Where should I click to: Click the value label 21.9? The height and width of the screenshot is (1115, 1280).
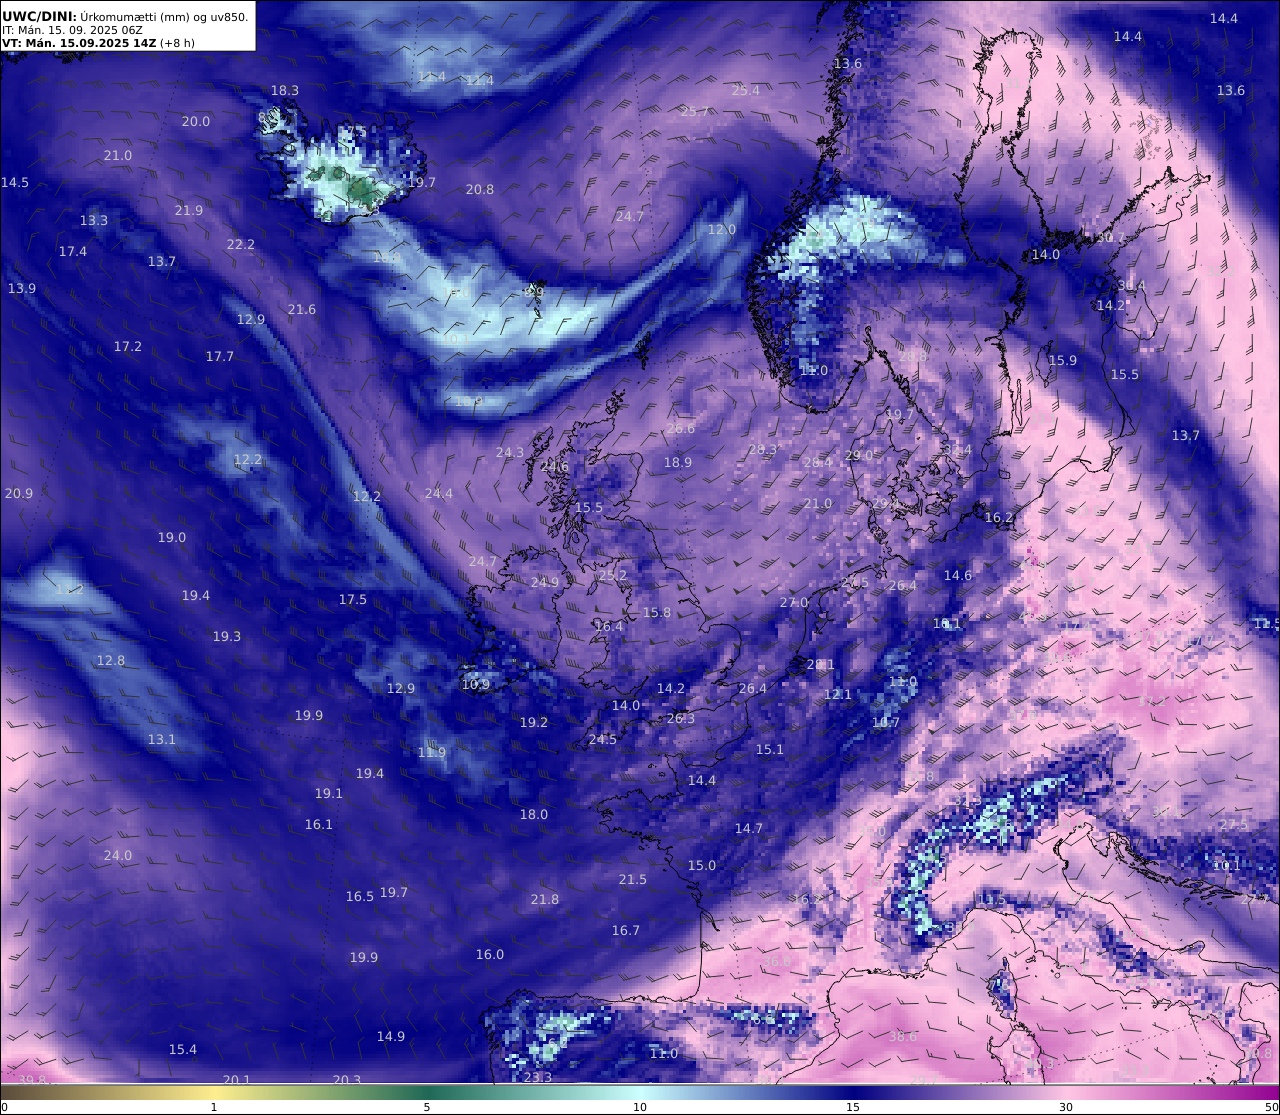189,210
